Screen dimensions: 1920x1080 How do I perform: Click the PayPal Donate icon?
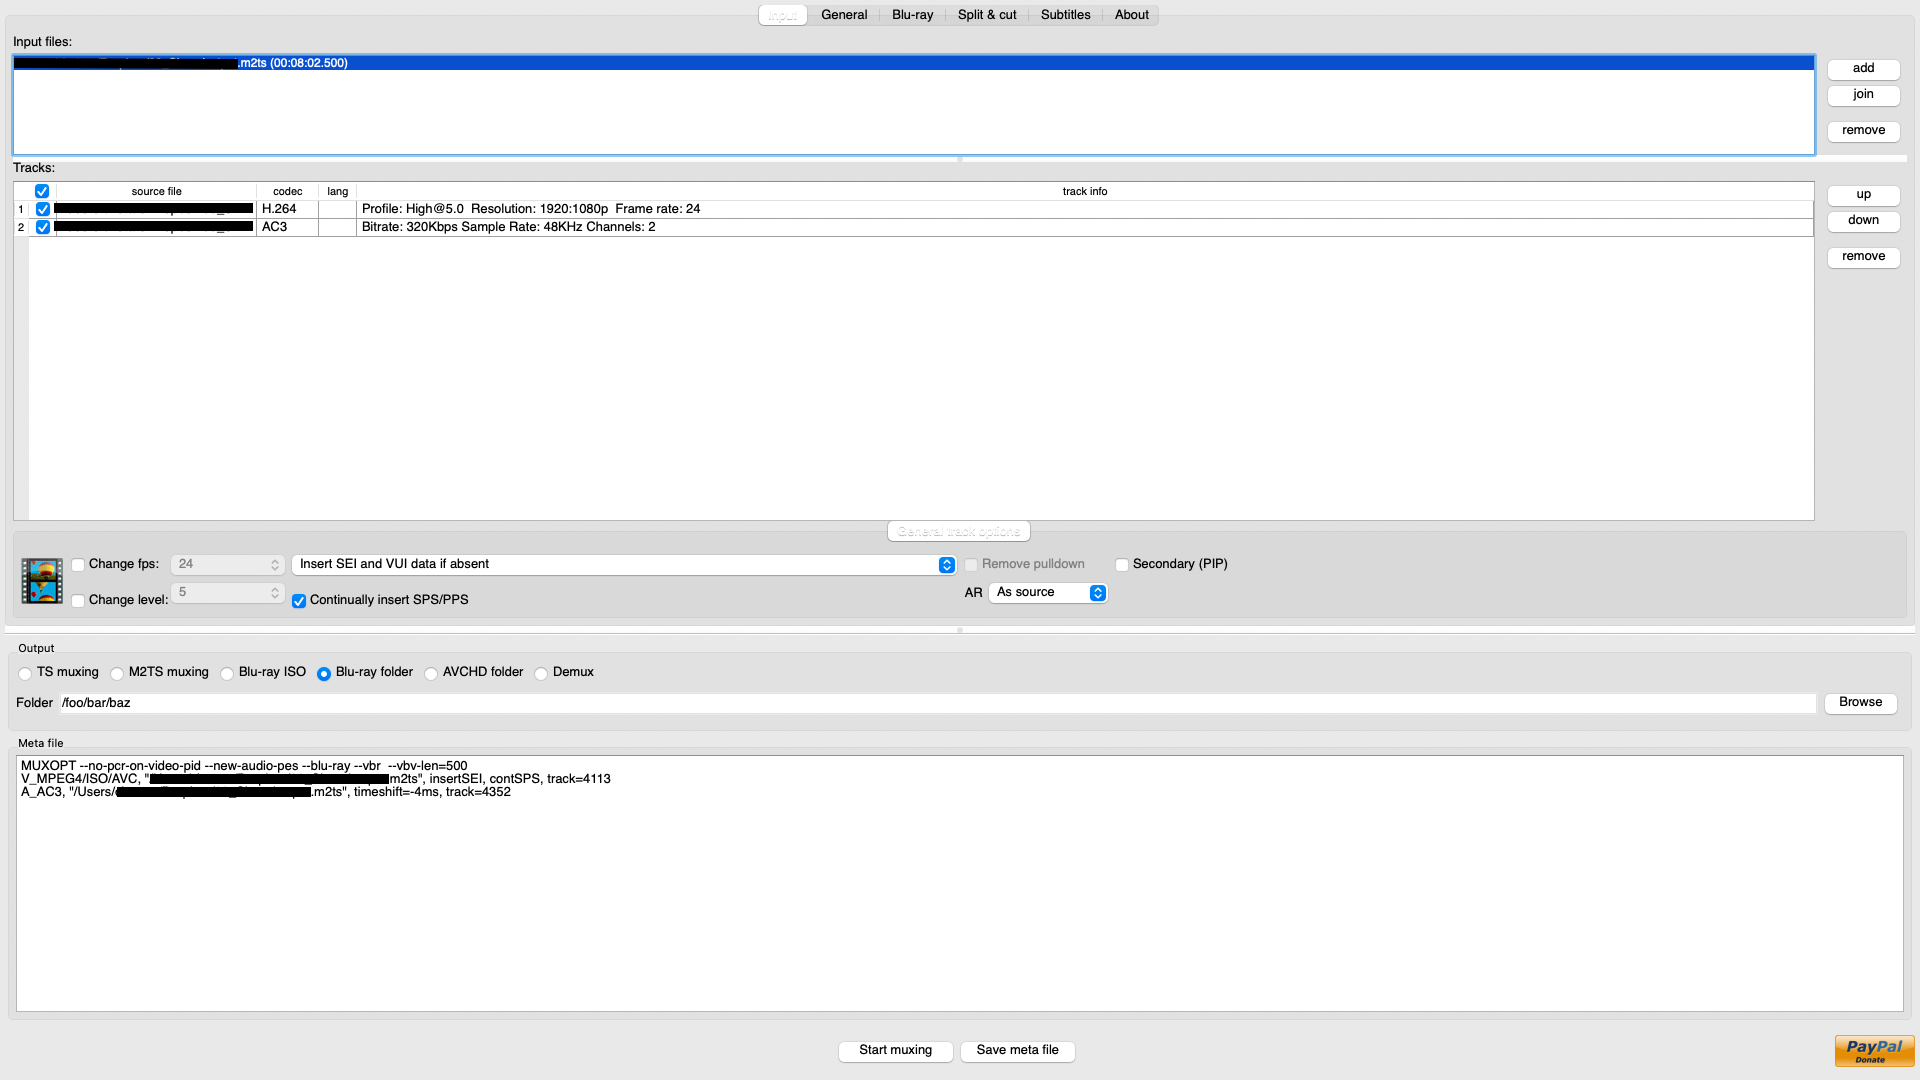pyautogui.click(x=1874, y=1051)
